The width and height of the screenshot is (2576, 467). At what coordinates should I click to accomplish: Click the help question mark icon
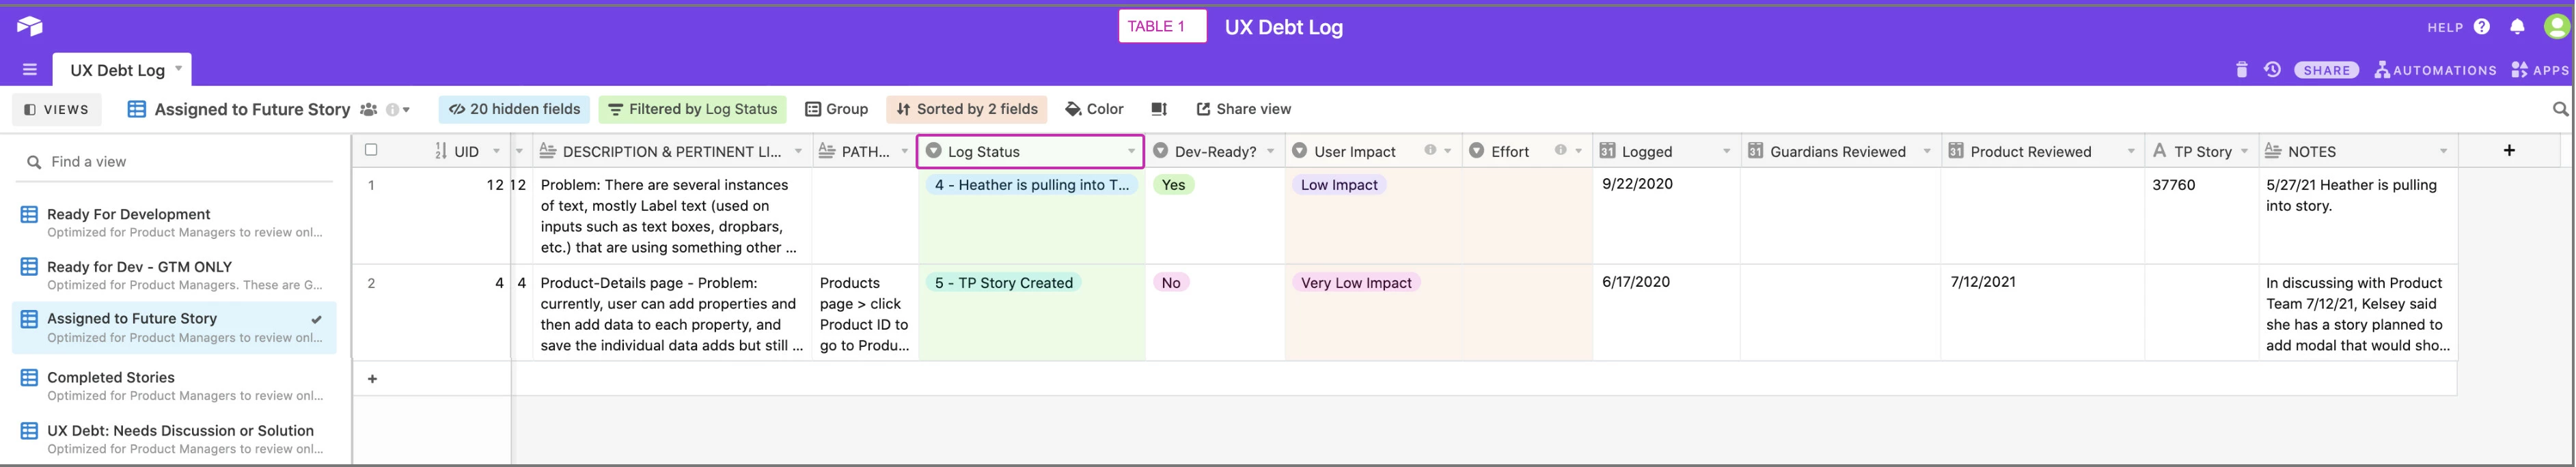click(x=2482, y=27)
